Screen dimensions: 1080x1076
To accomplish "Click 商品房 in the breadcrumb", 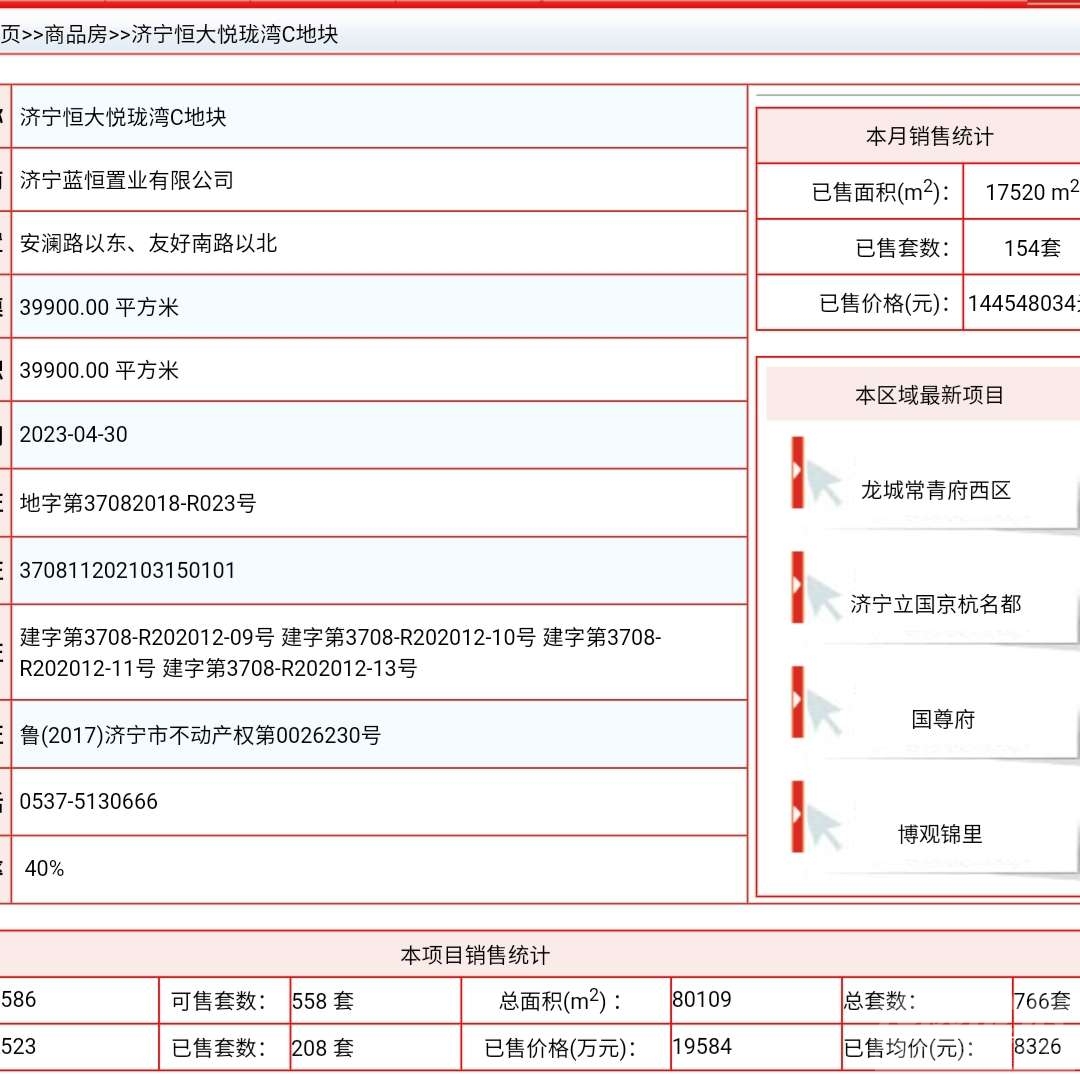I will (x=75, y=34).
